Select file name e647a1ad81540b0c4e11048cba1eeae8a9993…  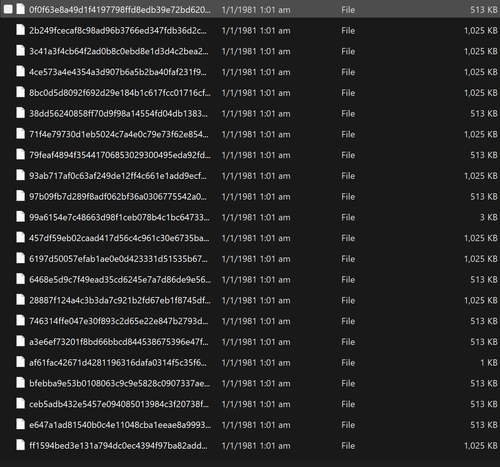(120, 425)
